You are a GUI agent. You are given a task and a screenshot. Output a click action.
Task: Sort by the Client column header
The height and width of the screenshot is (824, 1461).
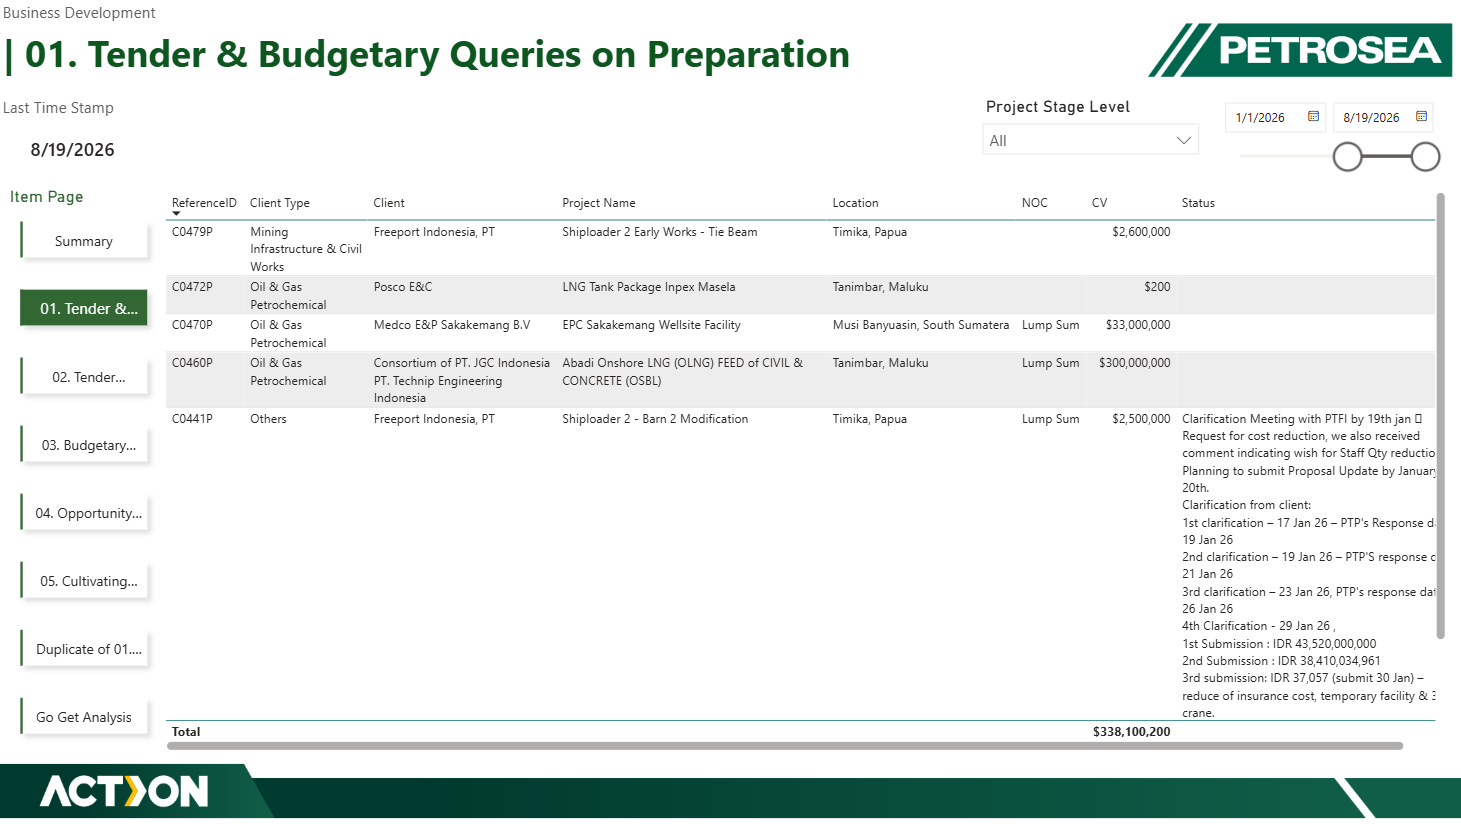[x=389, y=202]
